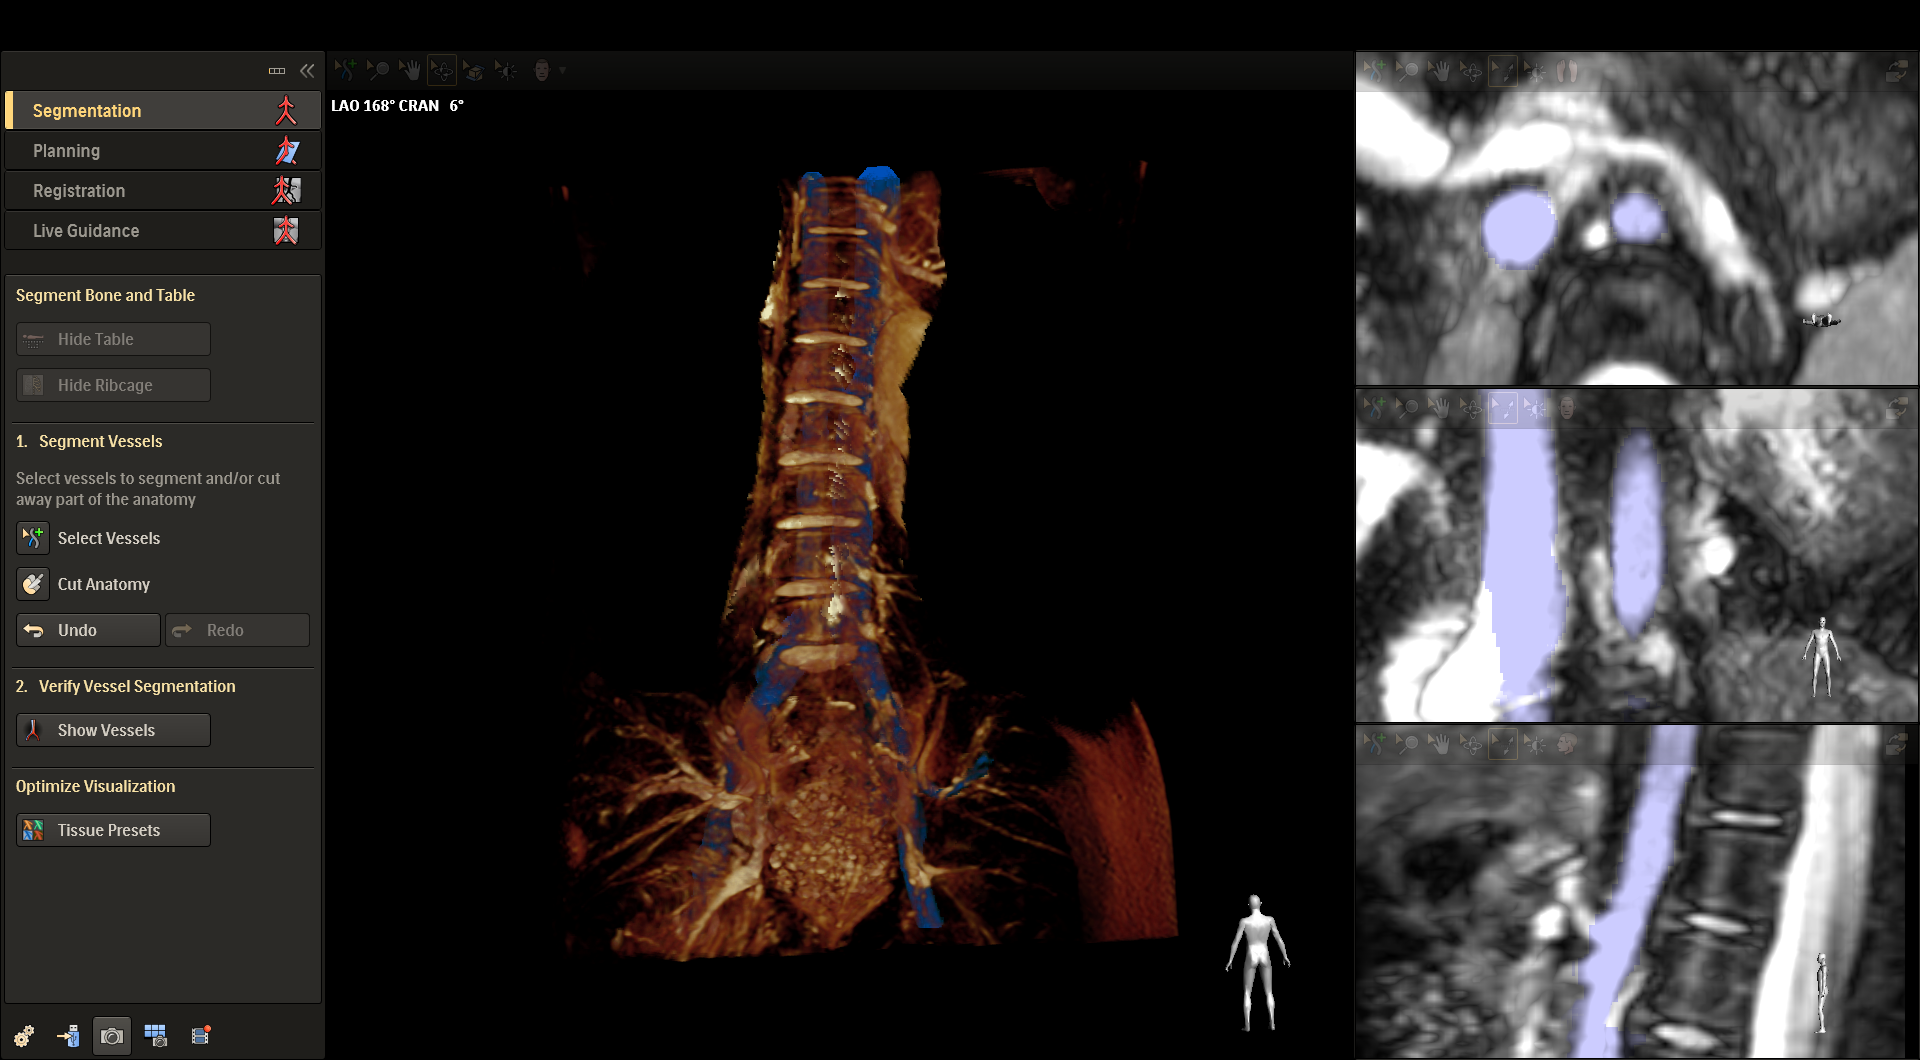Open the view orientation head dropdown arrow
Screen dimensions: 1920x1060
click(x=563, y=70)
